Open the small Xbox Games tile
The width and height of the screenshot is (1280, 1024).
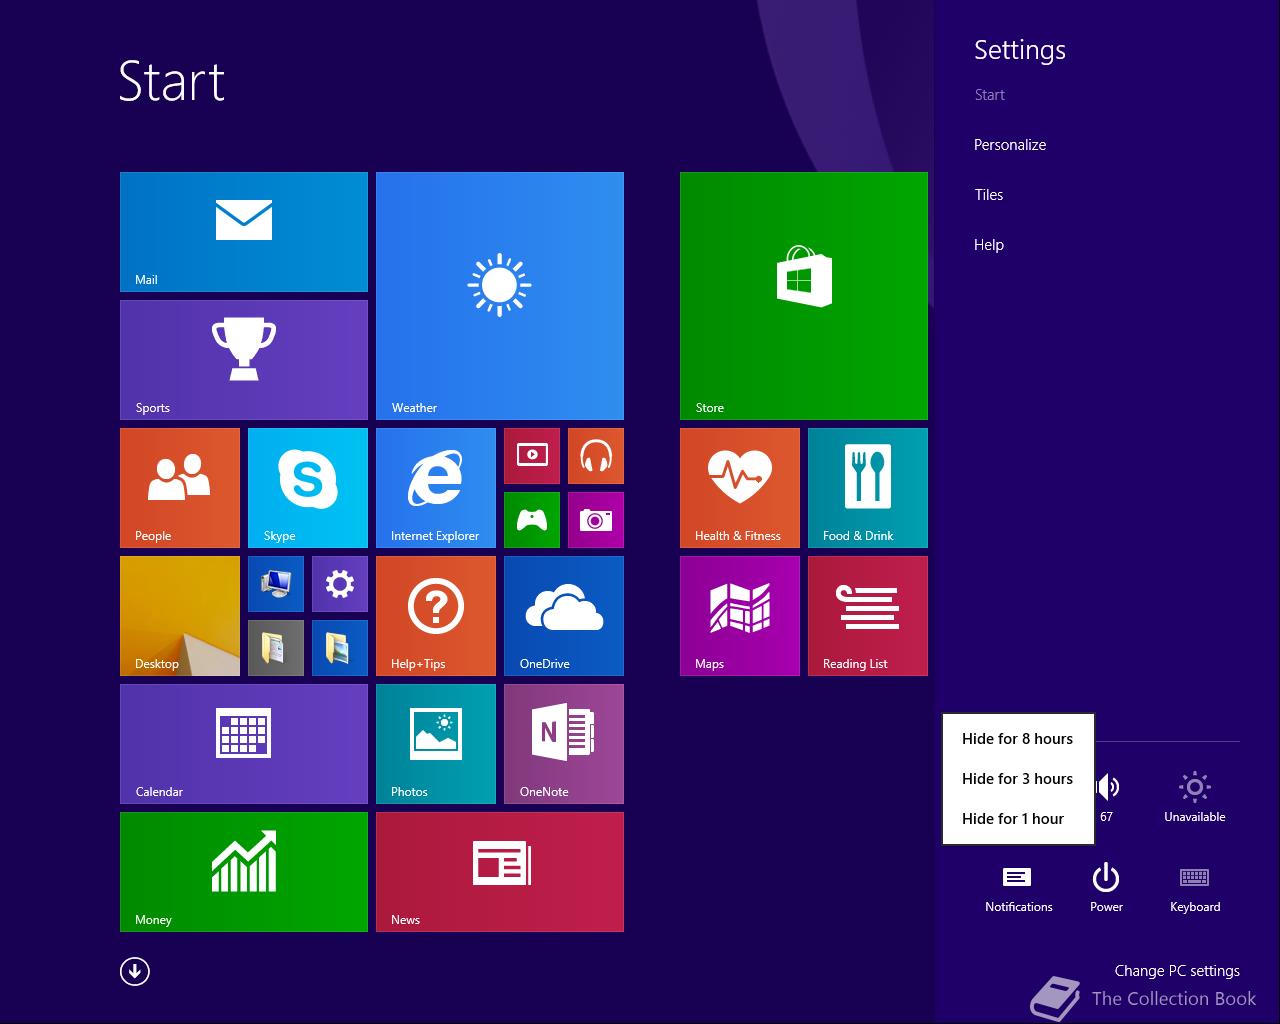(x=532, y=520)
